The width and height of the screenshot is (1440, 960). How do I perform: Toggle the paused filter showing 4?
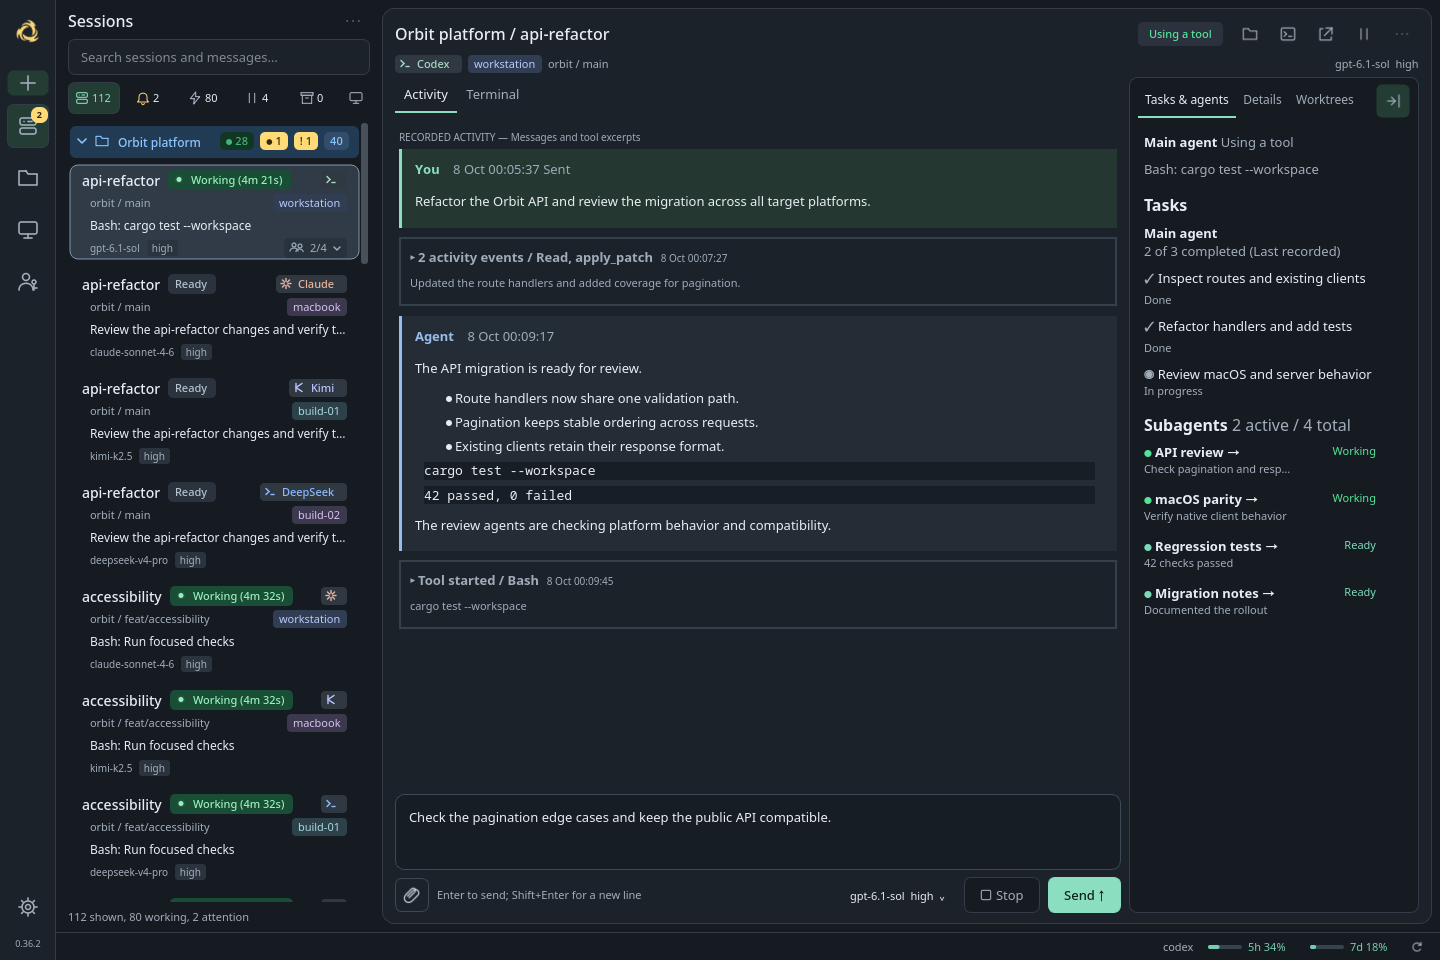pos(258,98)
